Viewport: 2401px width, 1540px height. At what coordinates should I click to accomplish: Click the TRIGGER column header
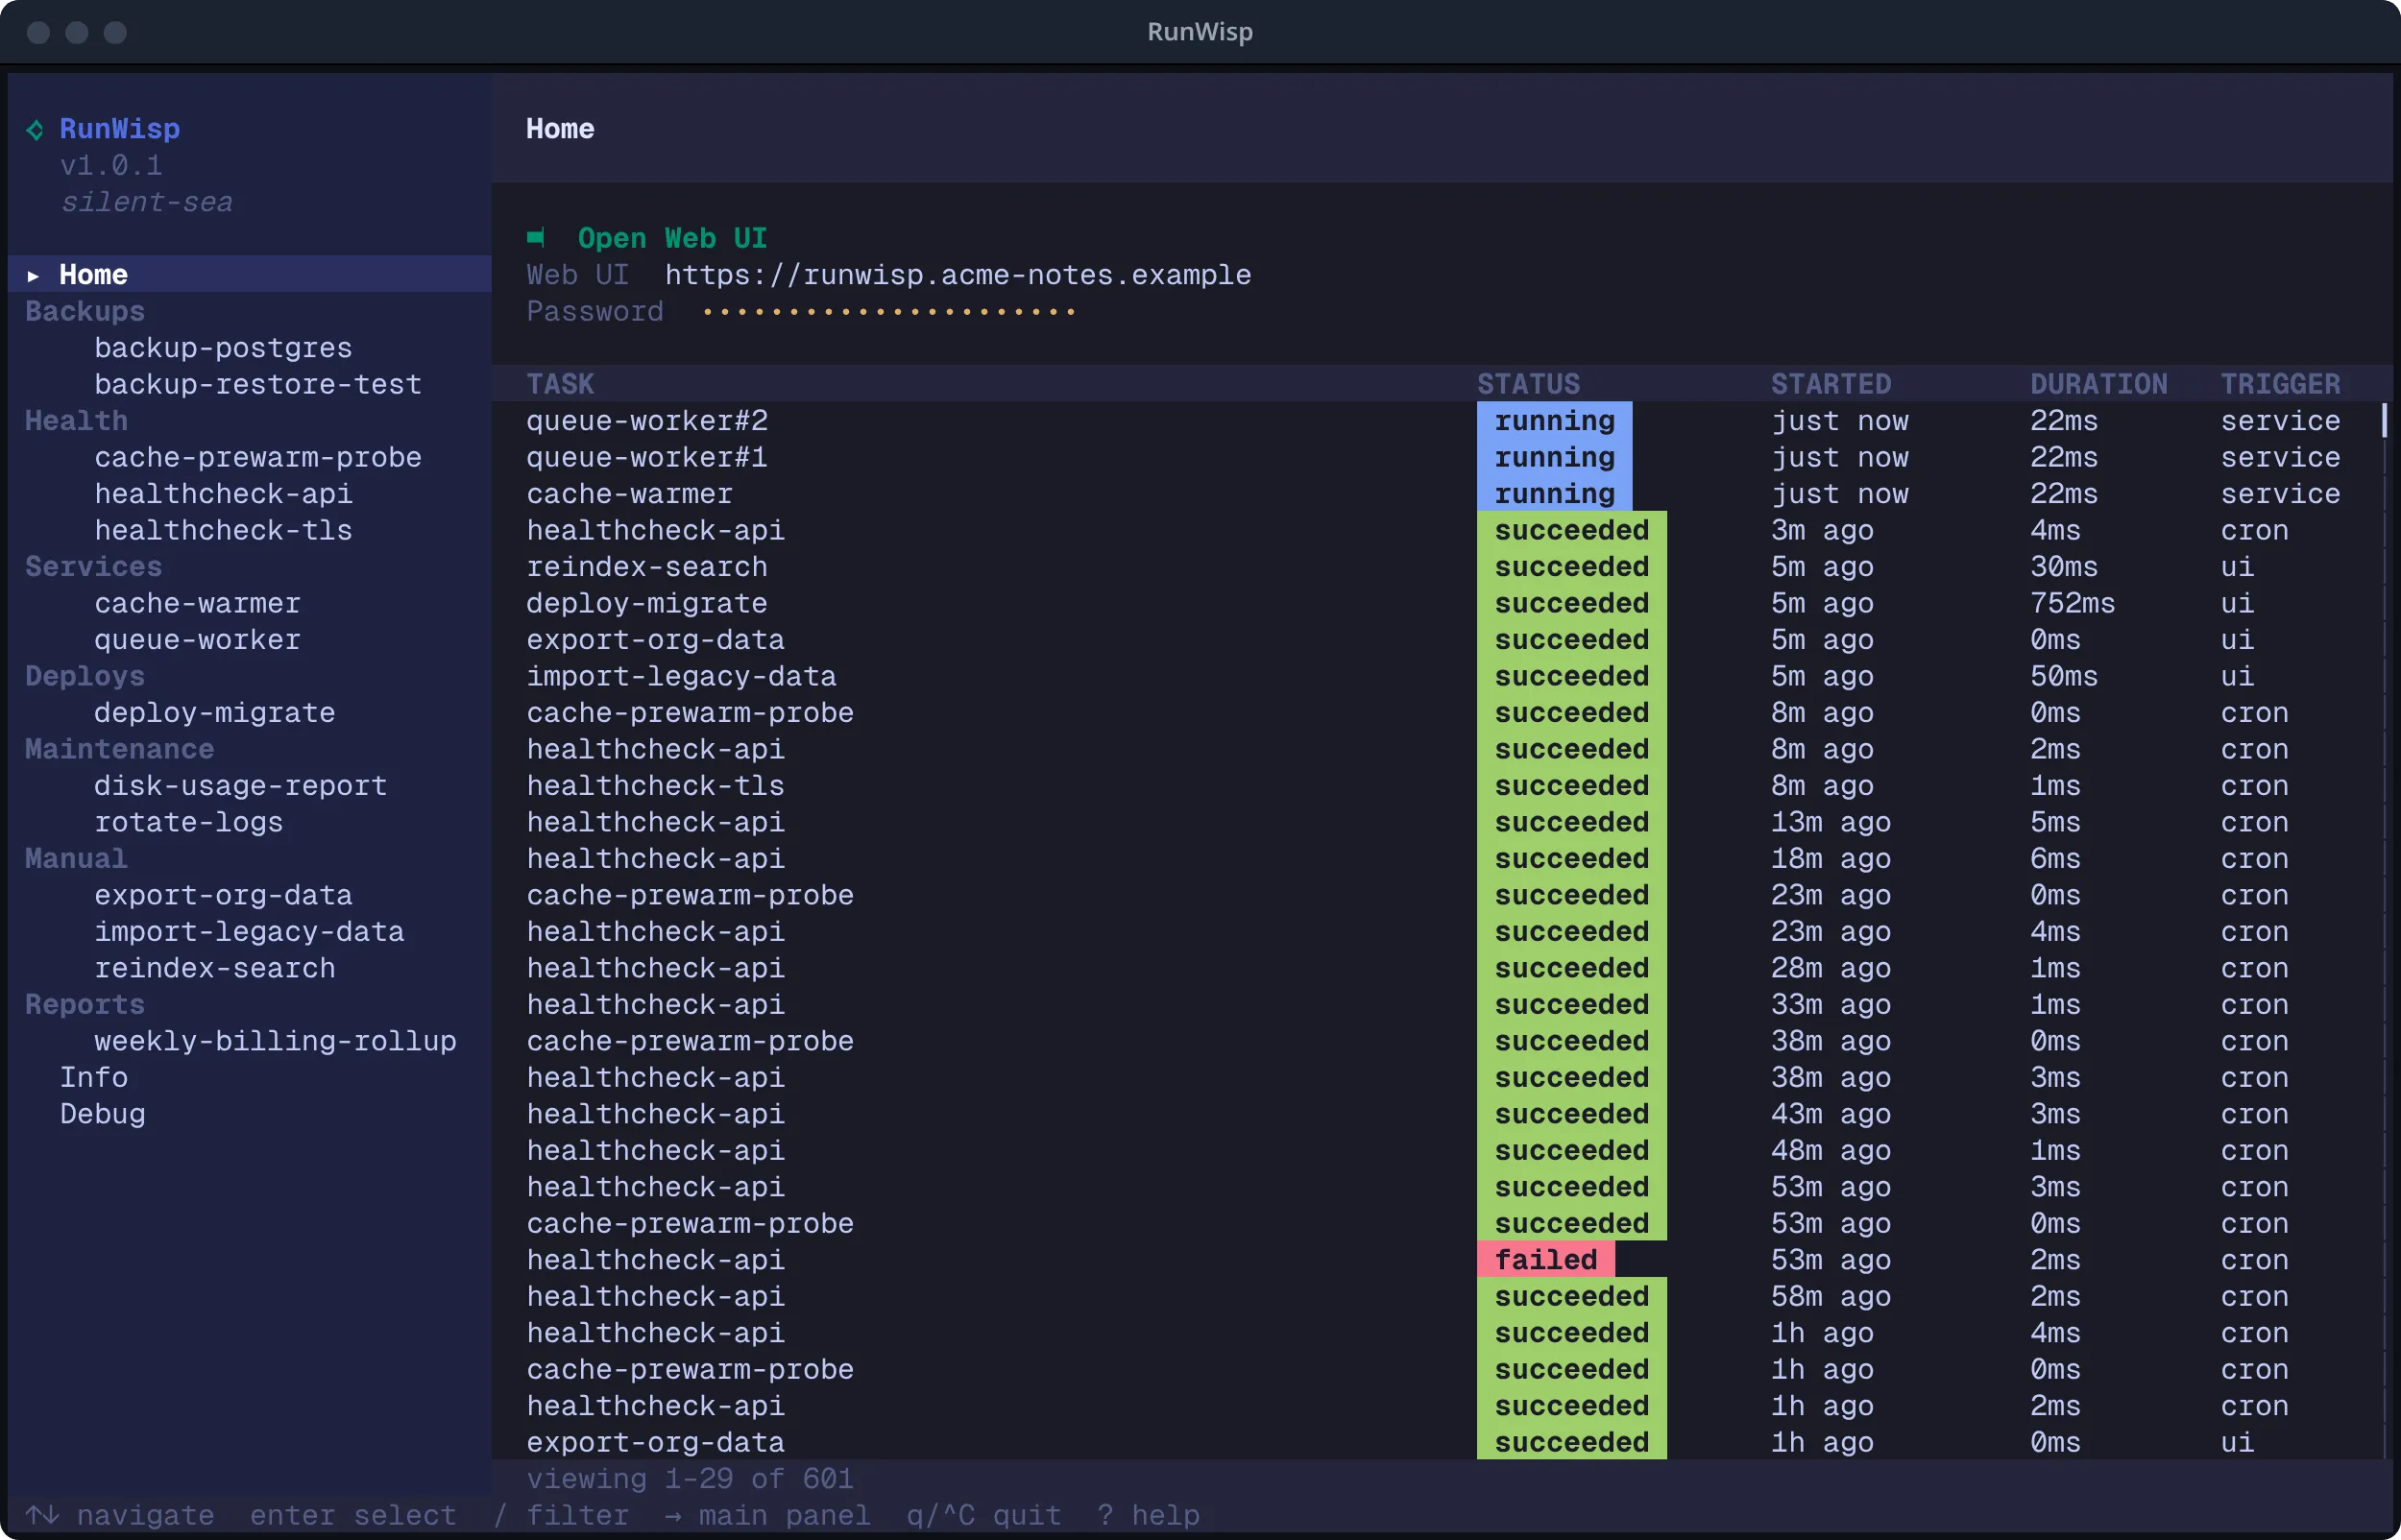(2280, 384)
